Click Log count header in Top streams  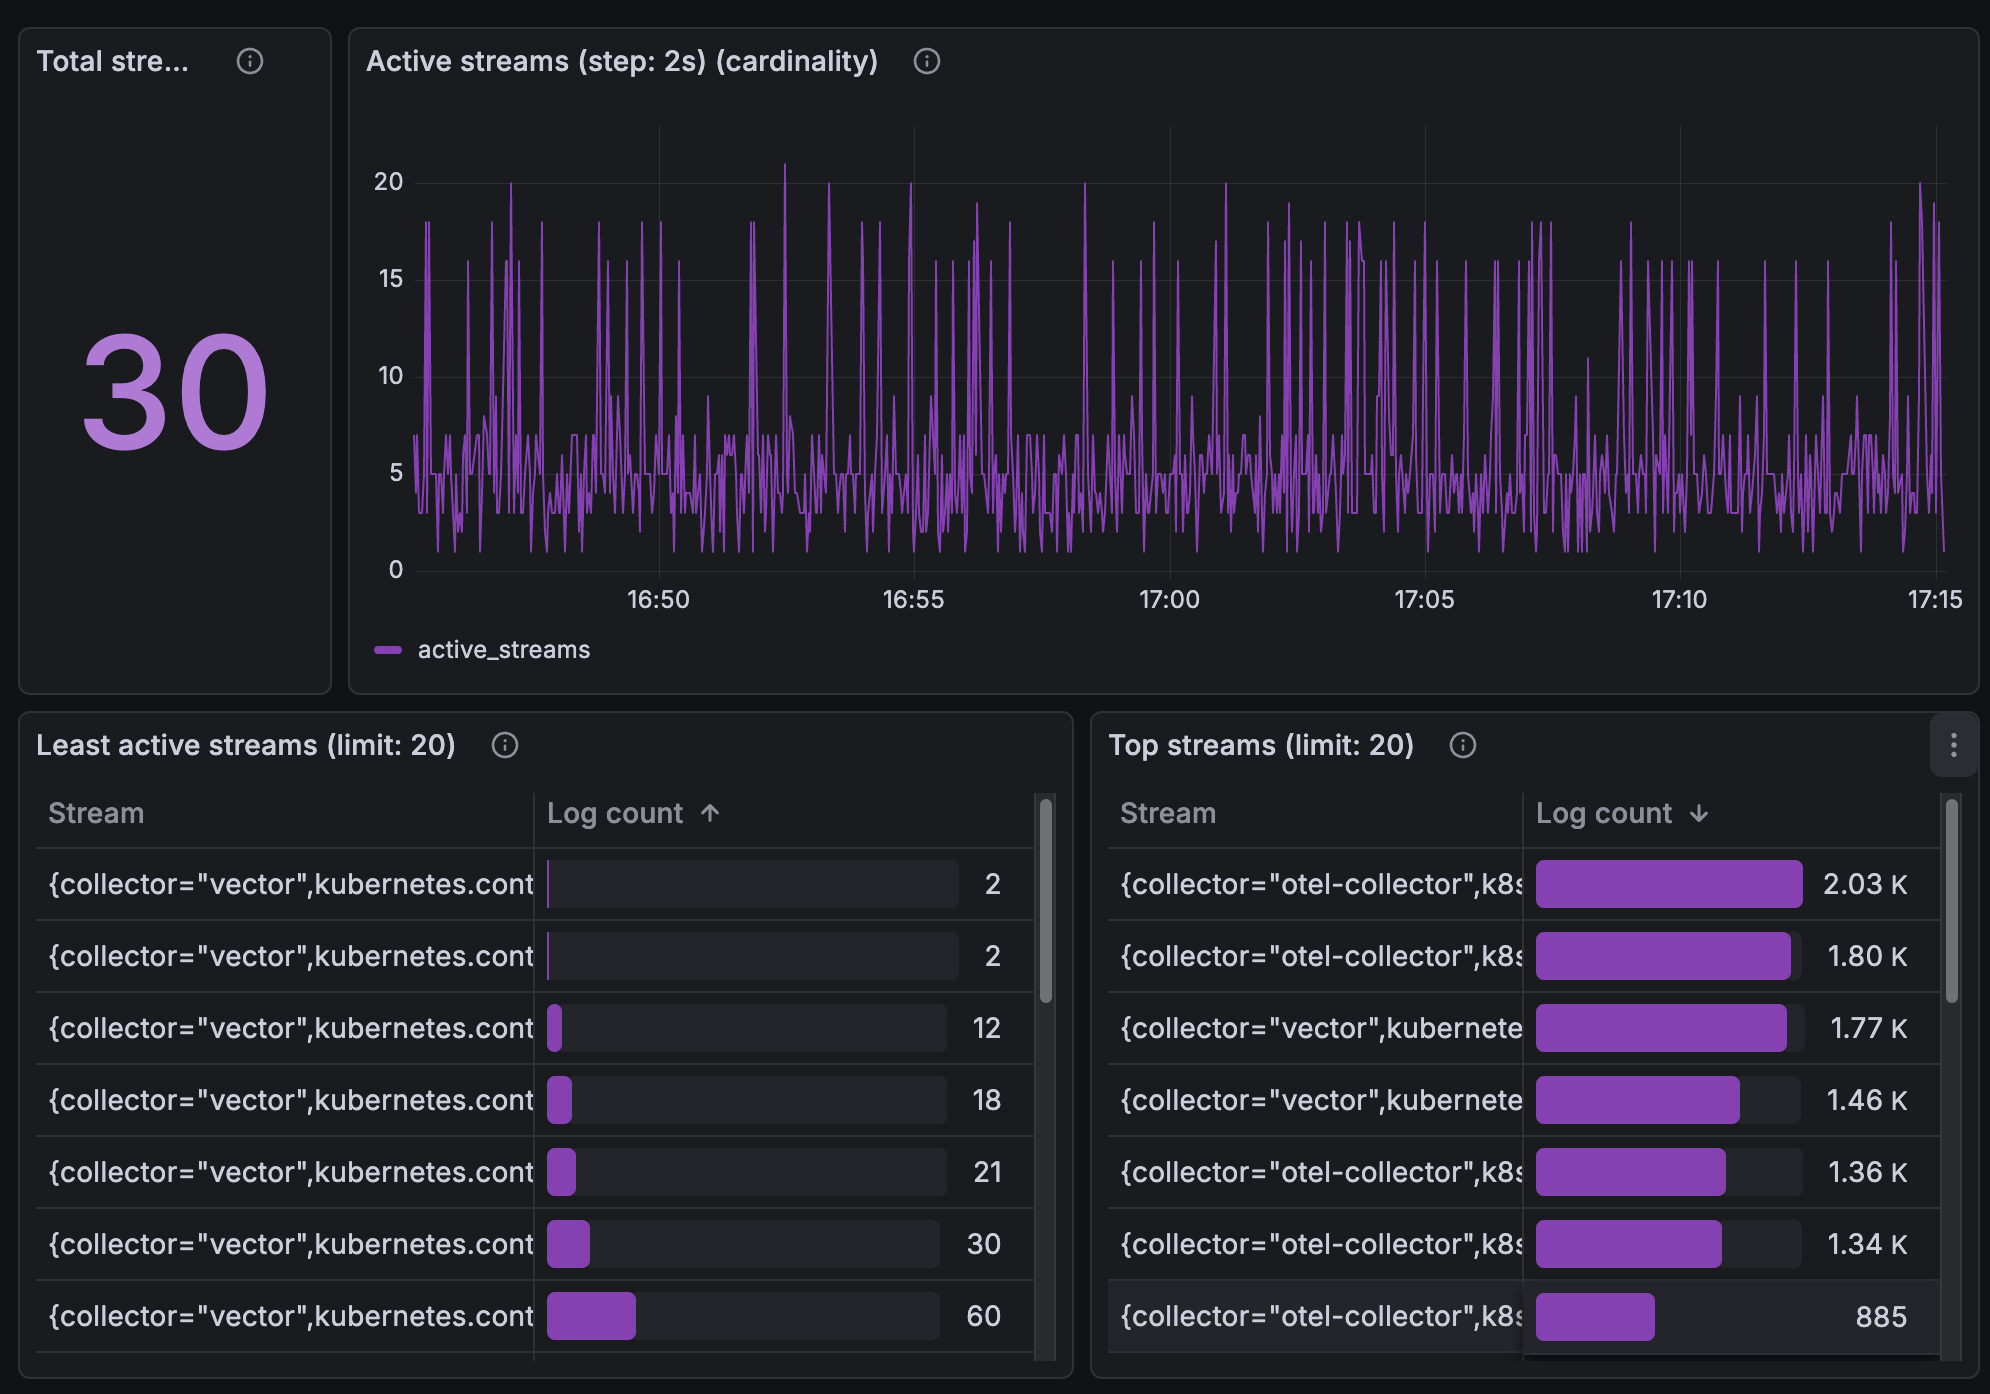pos(1603,813)
